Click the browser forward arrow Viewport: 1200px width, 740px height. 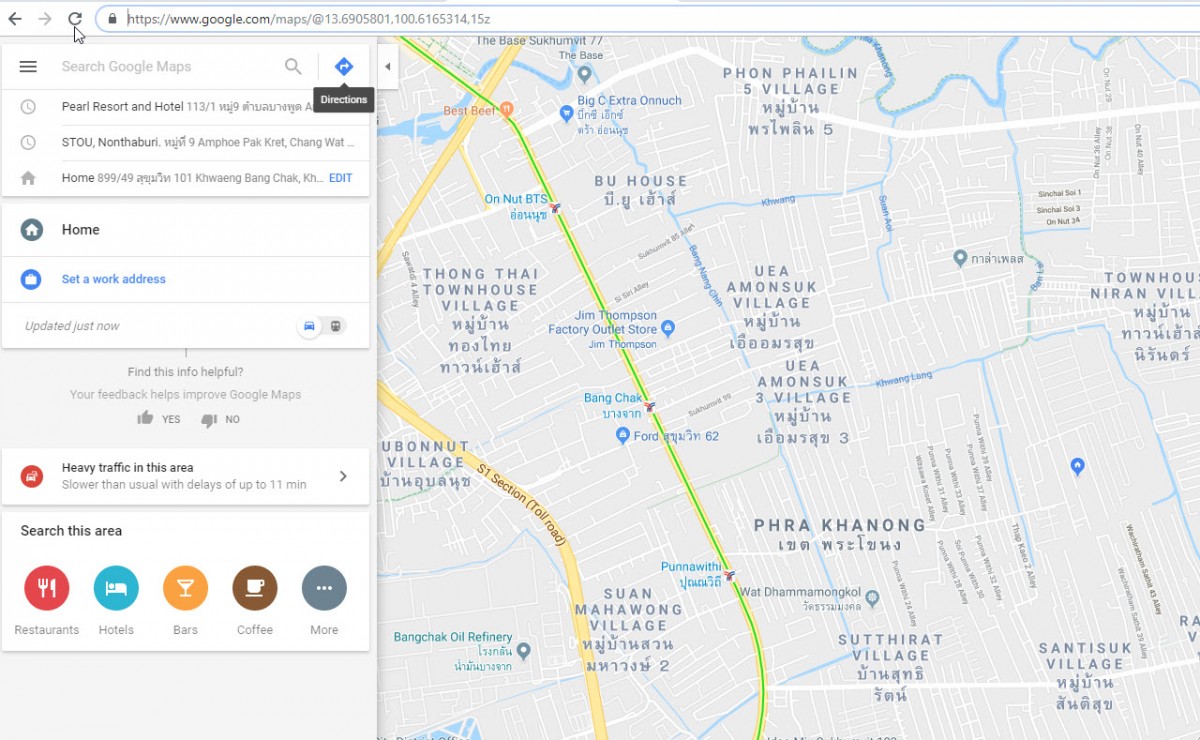click(x=45, y=19)
